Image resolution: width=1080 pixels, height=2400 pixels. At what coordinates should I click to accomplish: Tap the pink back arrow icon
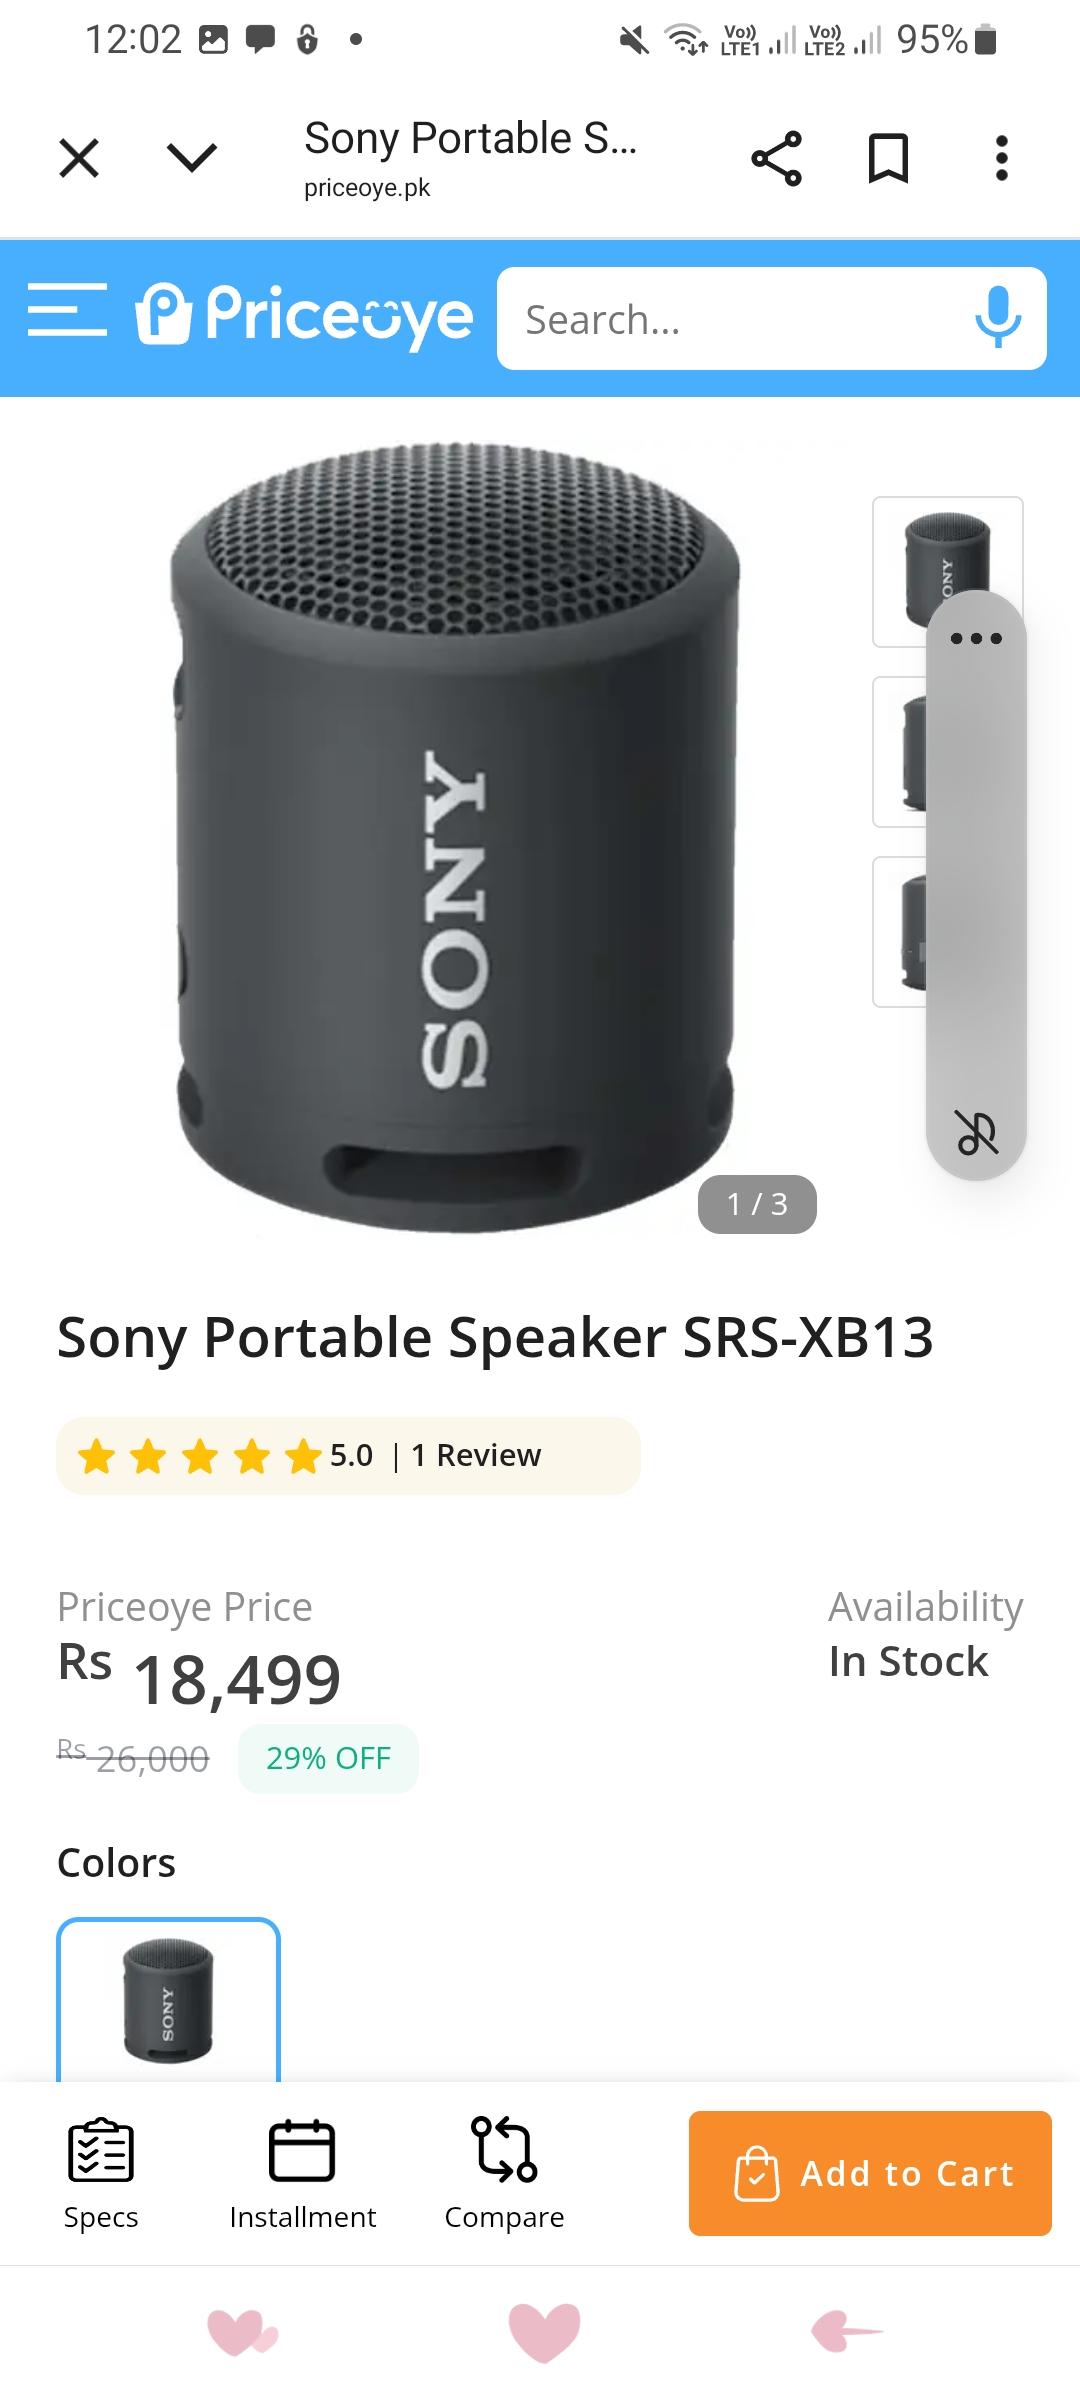click(x=846, y=2332)
